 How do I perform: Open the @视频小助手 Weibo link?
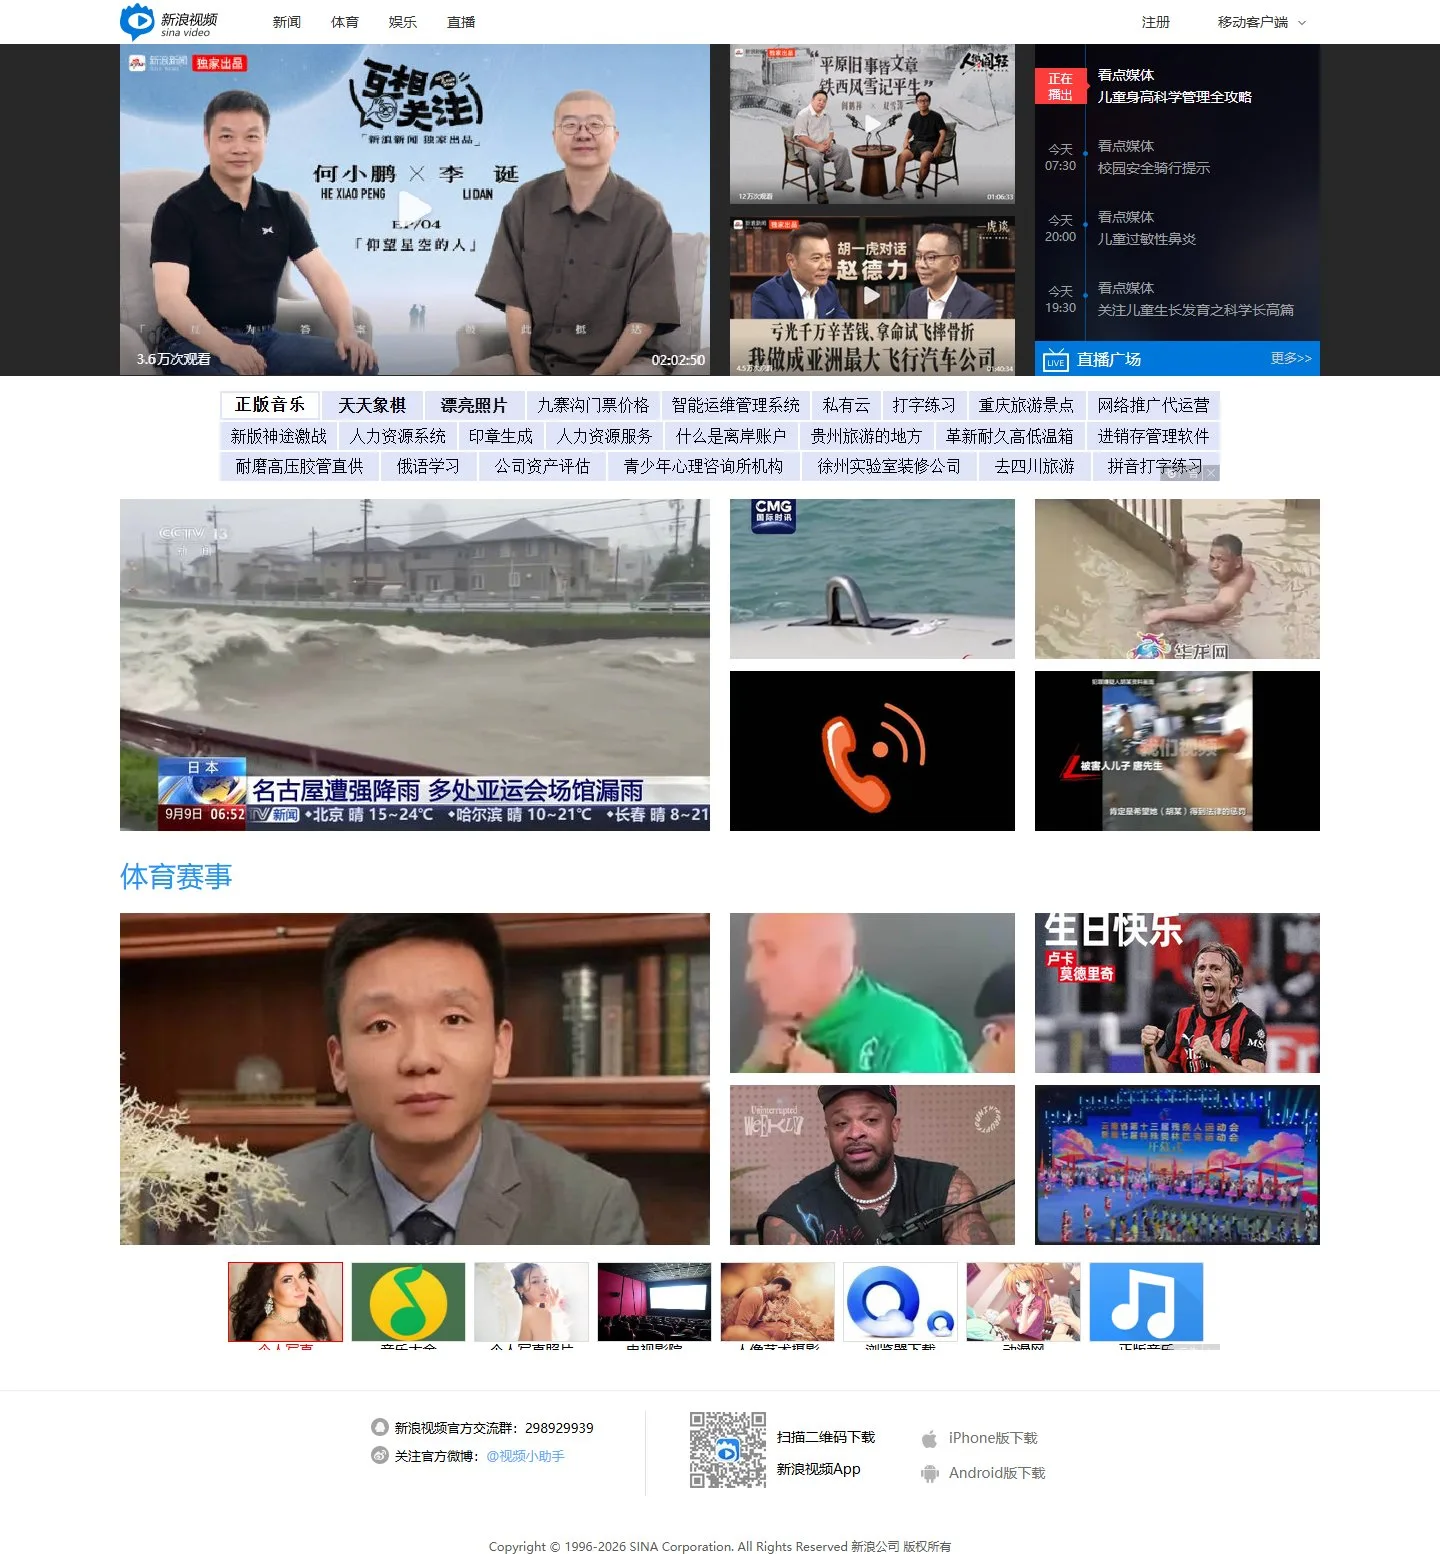coord(526,1456)
